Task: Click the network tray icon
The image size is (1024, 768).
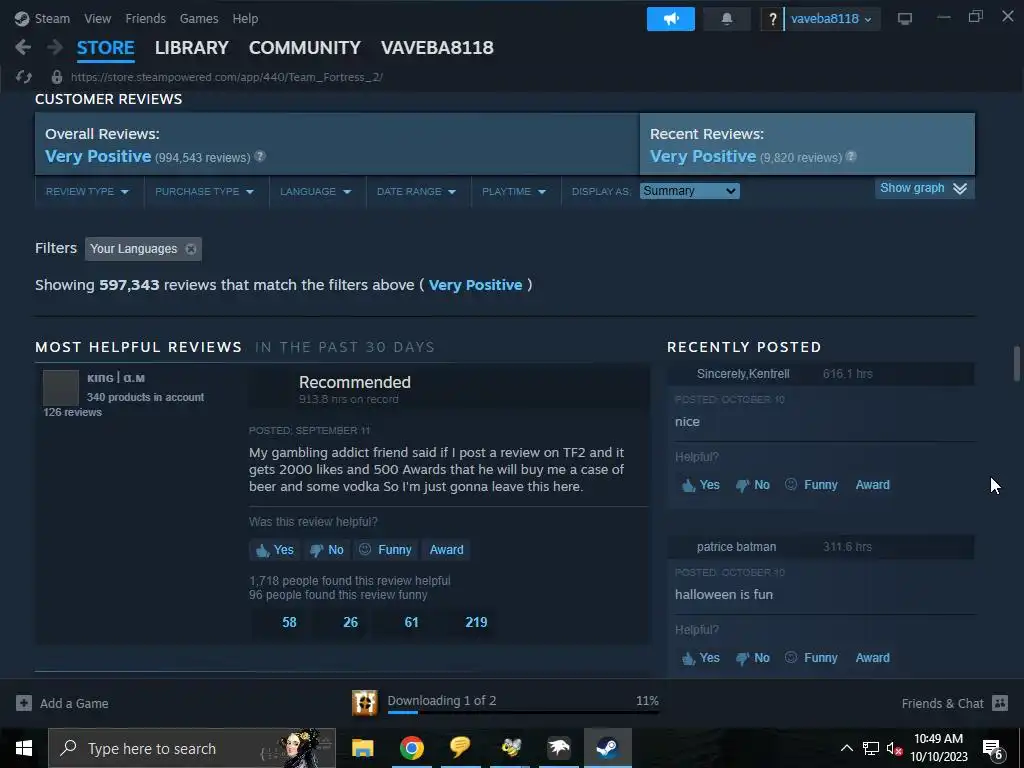Action: pos(871,748)
